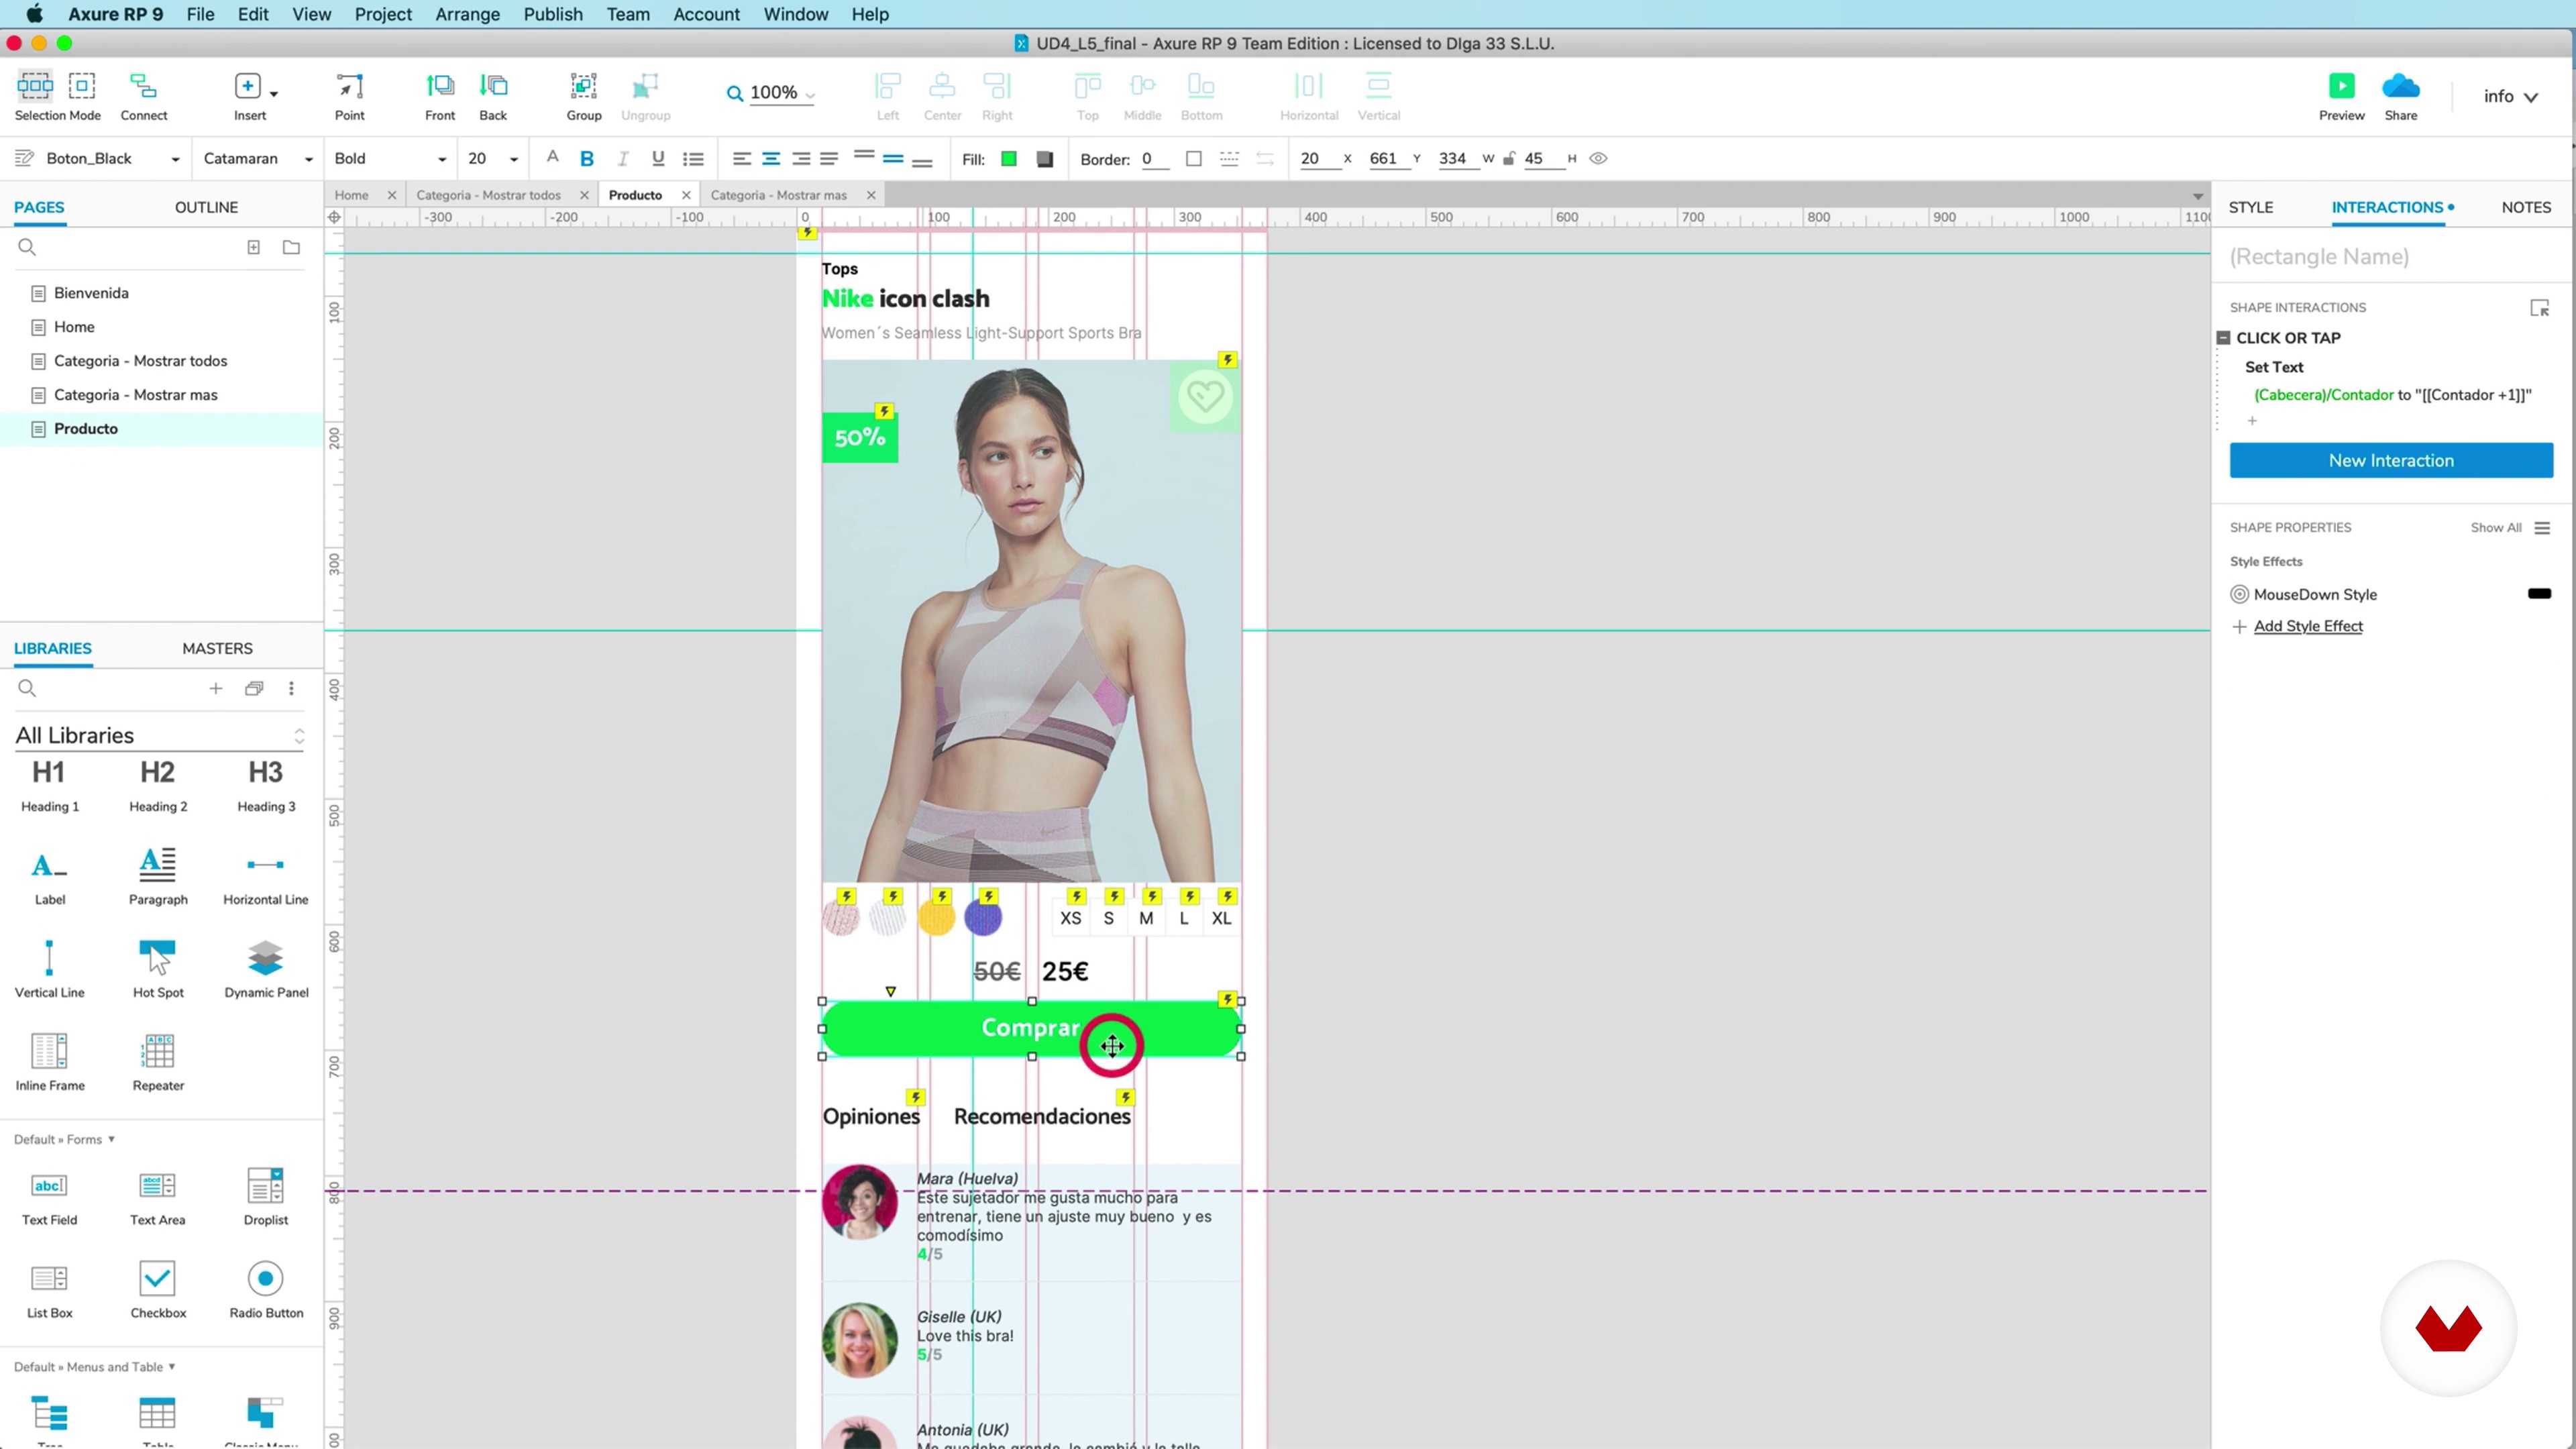Switch to the NOTES tab

[2526, 207]
